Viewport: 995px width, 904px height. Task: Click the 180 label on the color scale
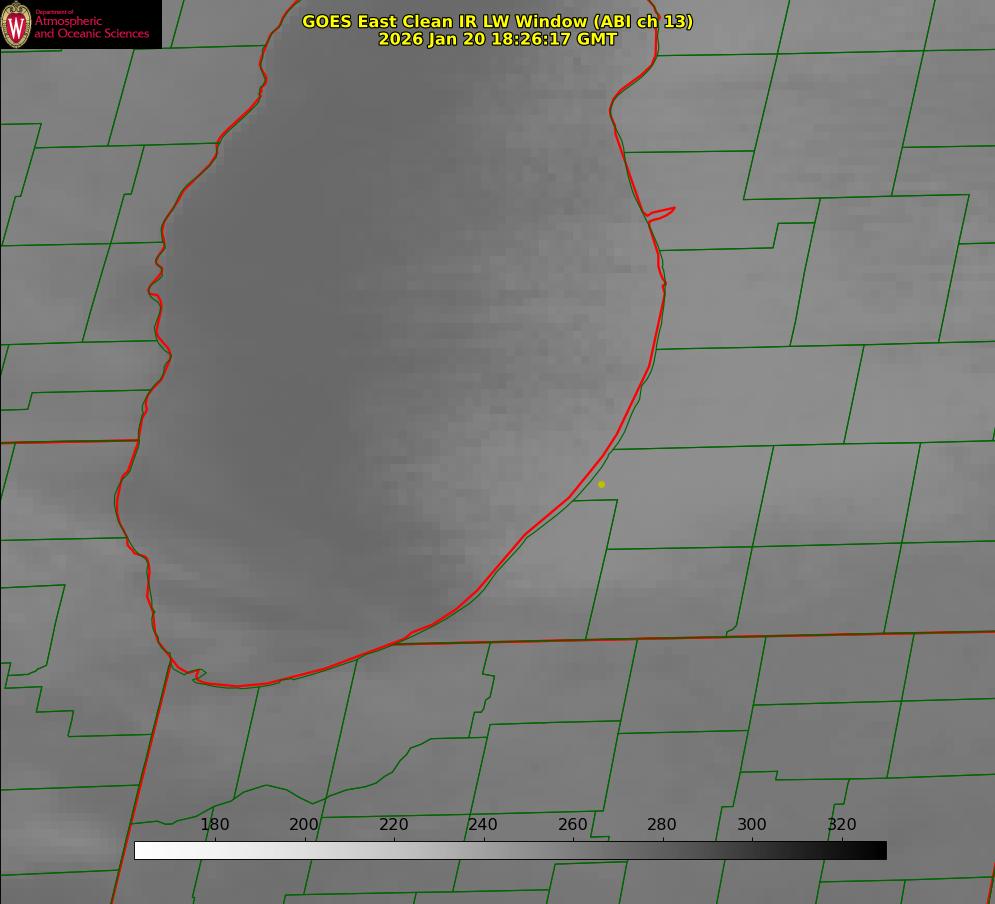click(215, 825)
